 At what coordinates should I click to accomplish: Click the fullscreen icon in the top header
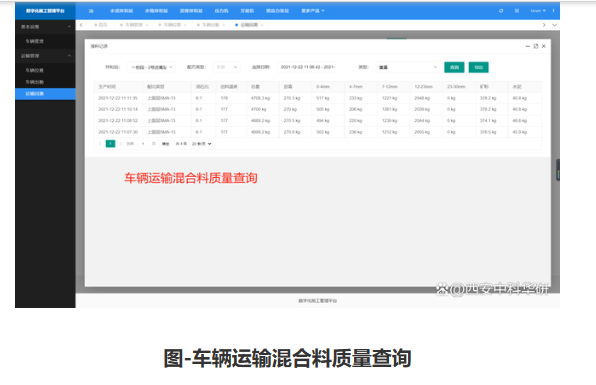click(x=517, y=11)
